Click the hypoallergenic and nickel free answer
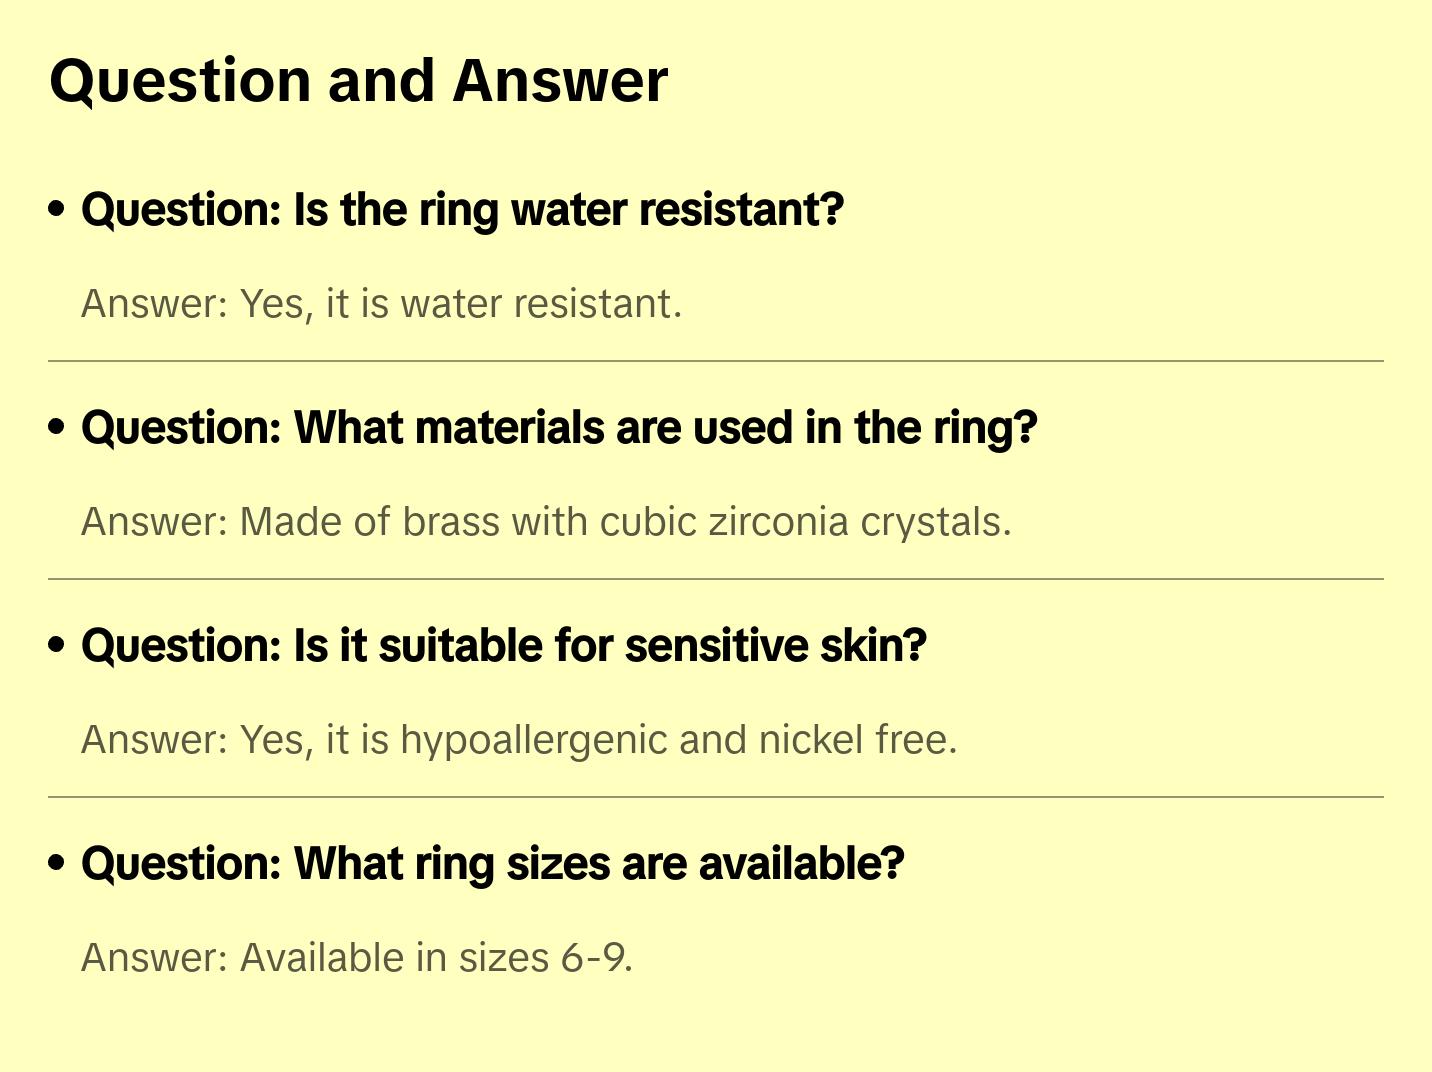1432x1072 pixels. coord(519,740)
